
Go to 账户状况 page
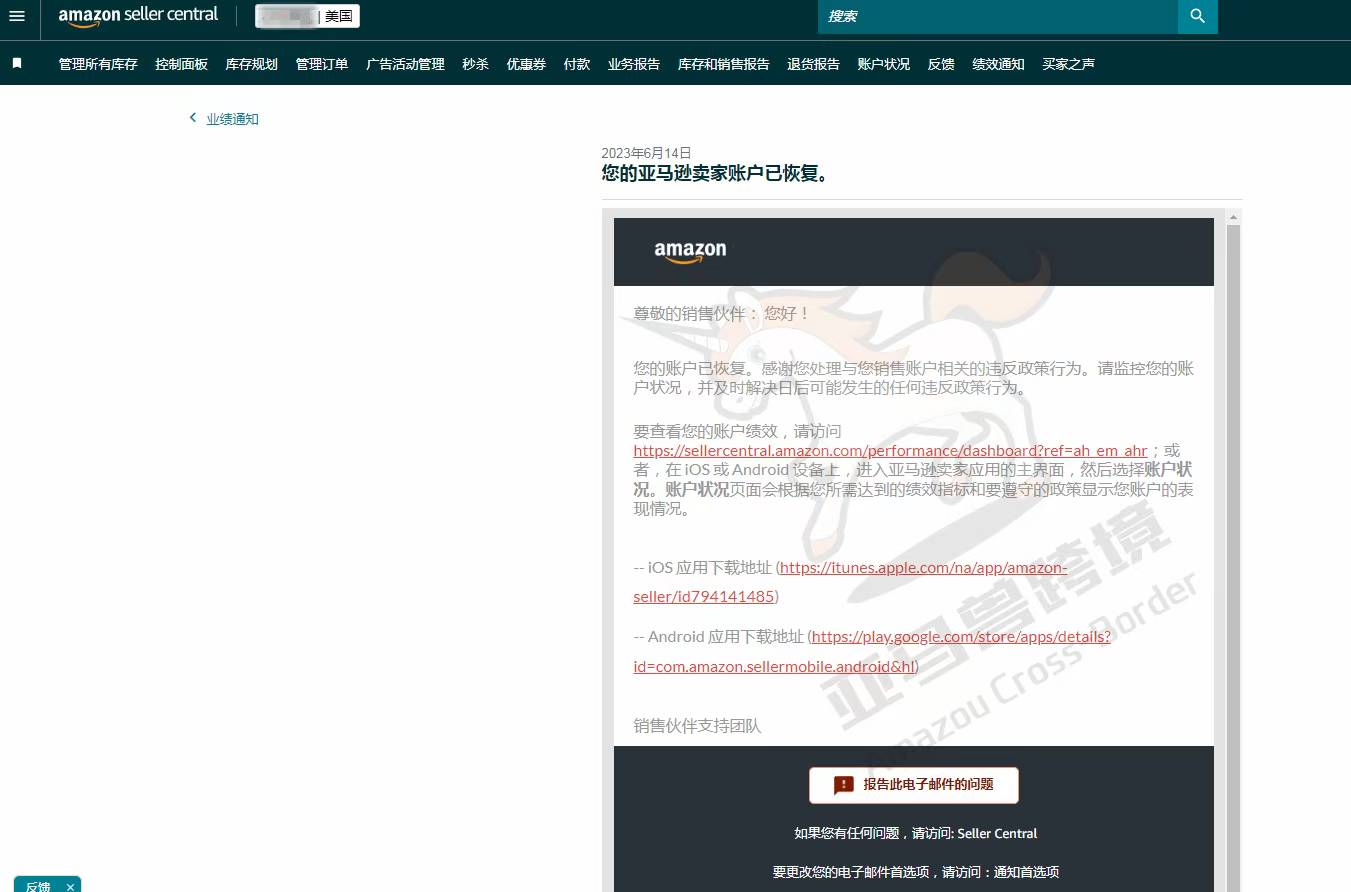[x=884, y=64]
